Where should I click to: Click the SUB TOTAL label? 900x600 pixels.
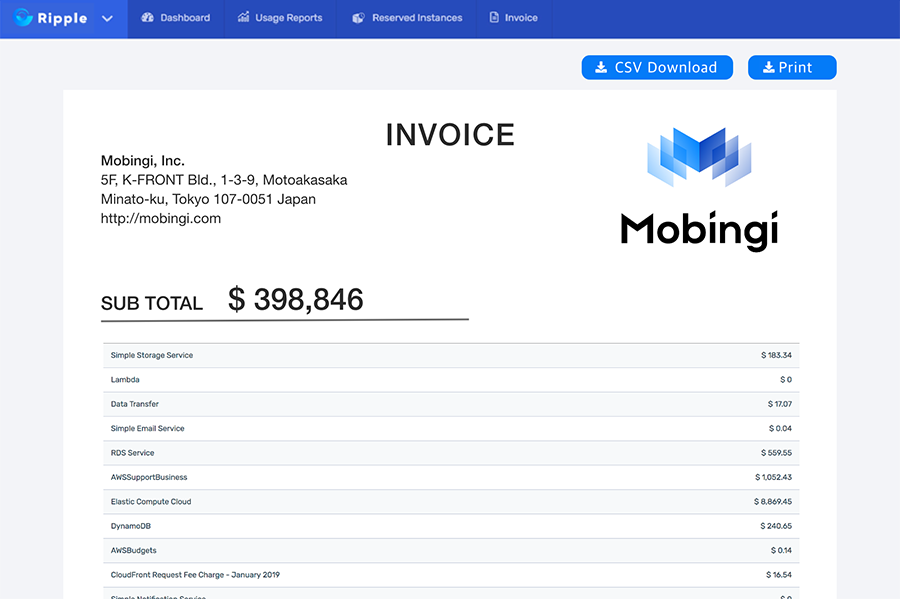point(152,303)
